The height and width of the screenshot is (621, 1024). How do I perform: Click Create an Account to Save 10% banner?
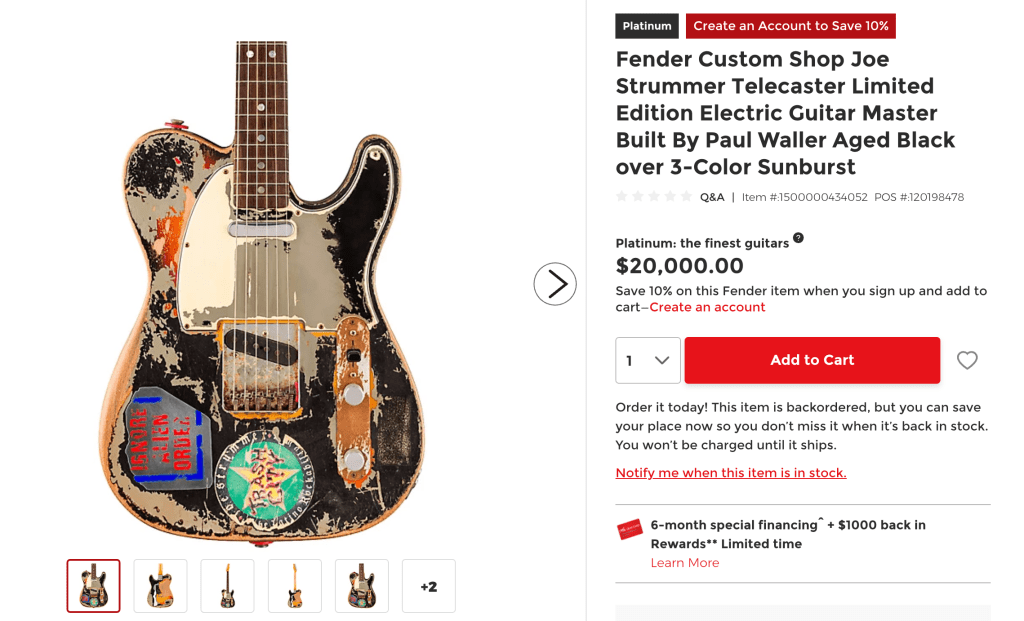point(791,26)
